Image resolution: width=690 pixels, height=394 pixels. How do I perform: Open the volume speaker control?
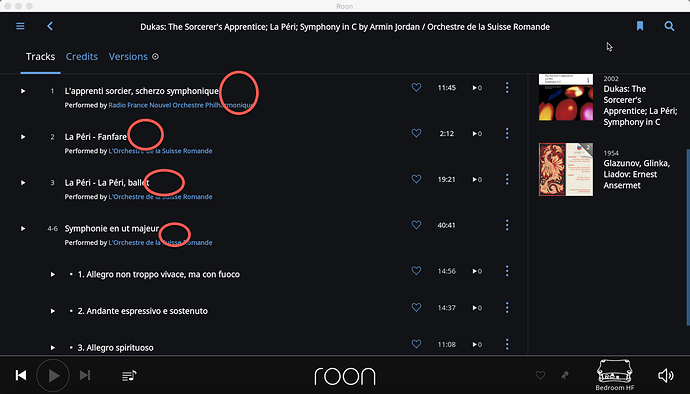[665, 375]
